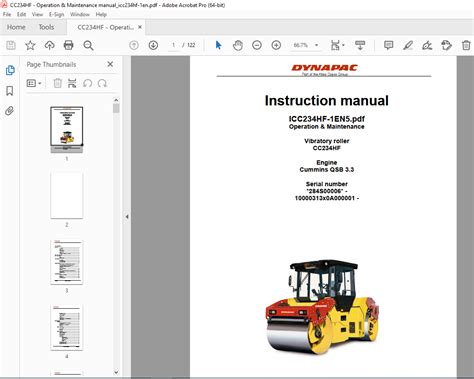Image resolution: width=474 pixels, height=379 pixels.
Task: Go to next page with down arrow
Action: [153, 45]
